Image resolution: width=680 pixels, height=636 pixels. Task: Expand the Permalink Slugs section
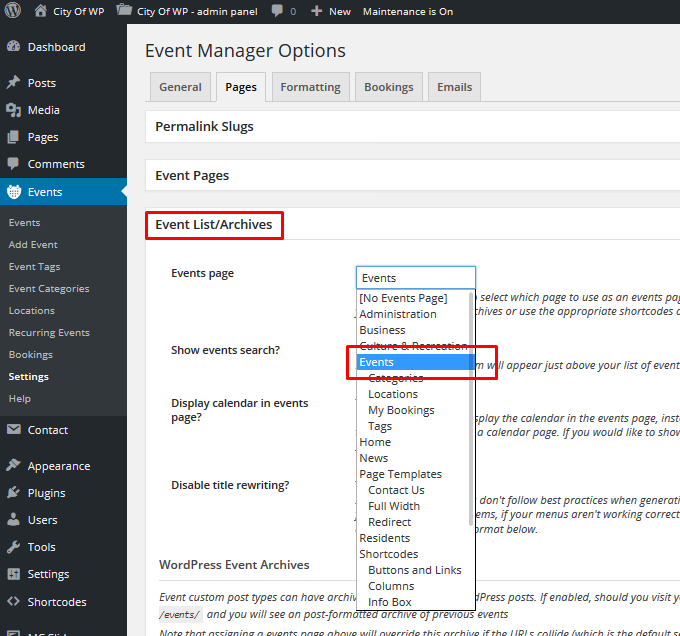pyautogui.click(x=204, y=127)
